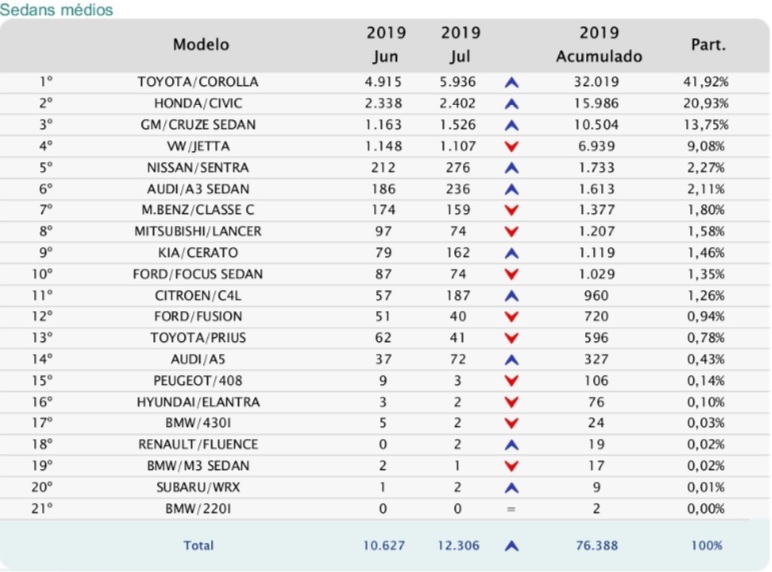Select the VW/JETTA model name
The width and height of the screenshot is (772, 572).
click(198, 146)
